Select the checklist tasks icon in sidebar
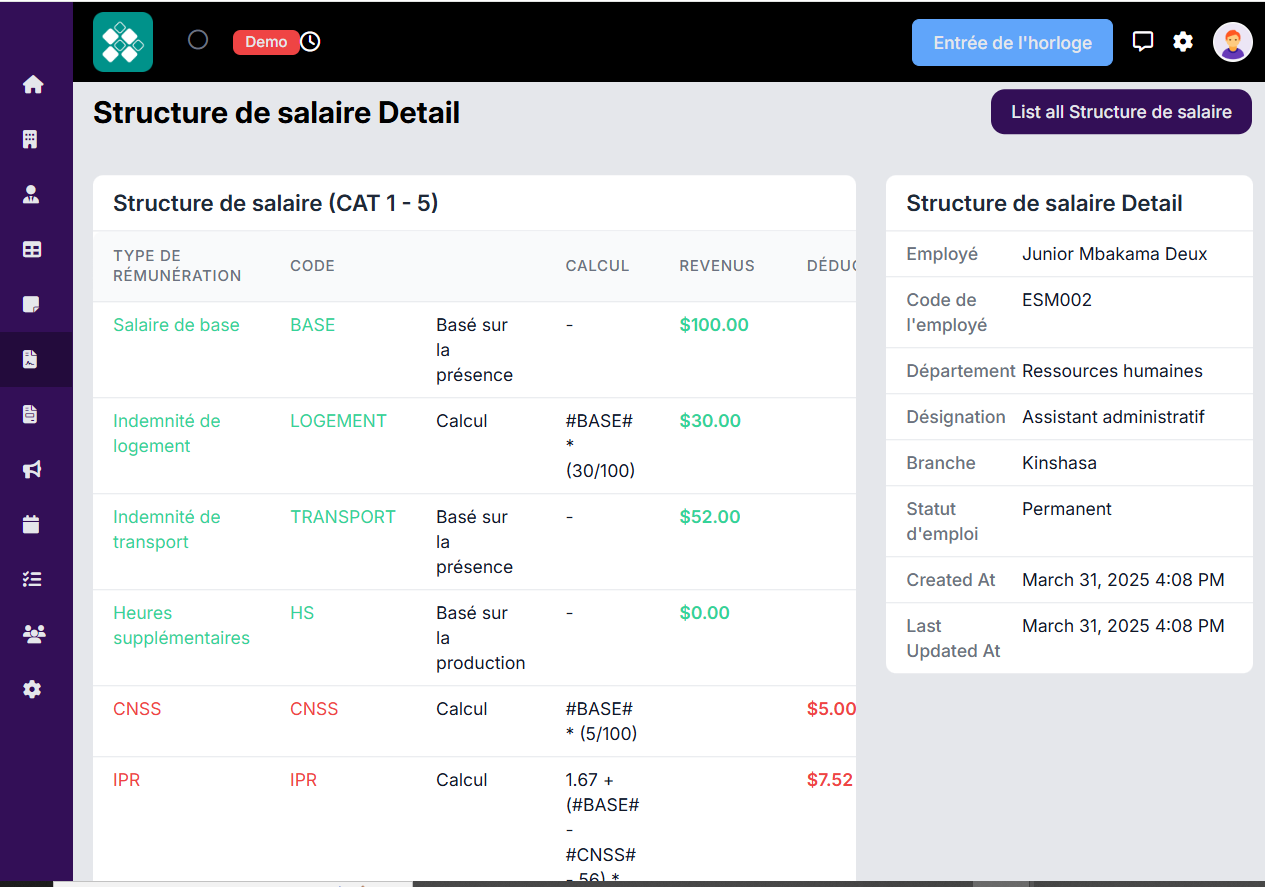The image size is (1265, 887). (x=34, y=579)
